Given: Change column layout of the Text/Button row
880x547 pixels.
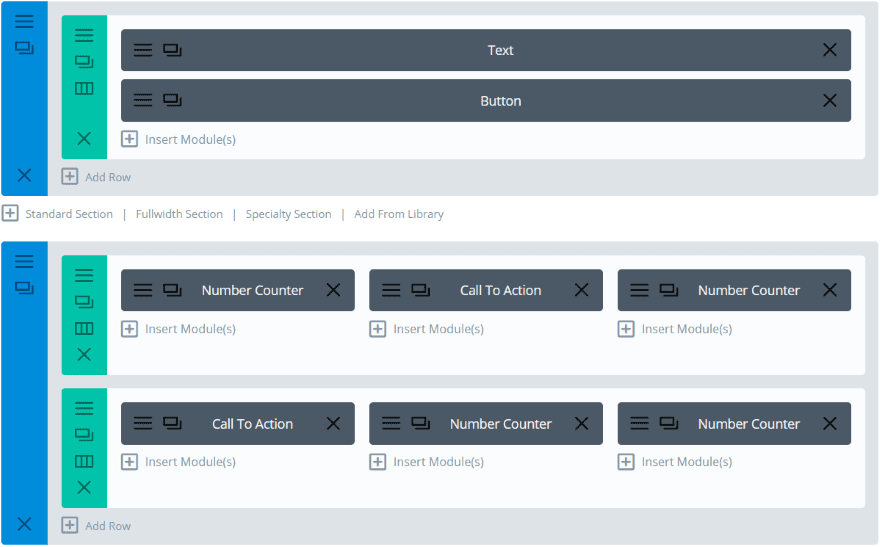Looking at the screenshot, I should [x=84, y=88].
